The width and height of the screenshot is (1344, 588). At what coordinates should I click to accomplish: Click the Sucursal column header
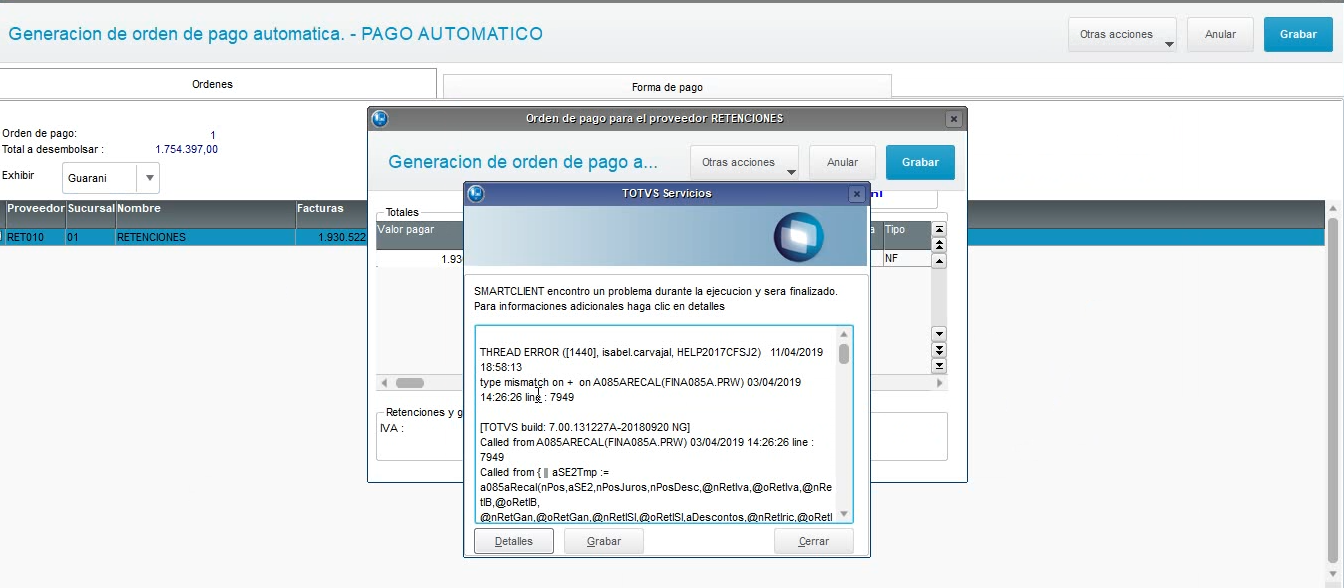[90, 208]
